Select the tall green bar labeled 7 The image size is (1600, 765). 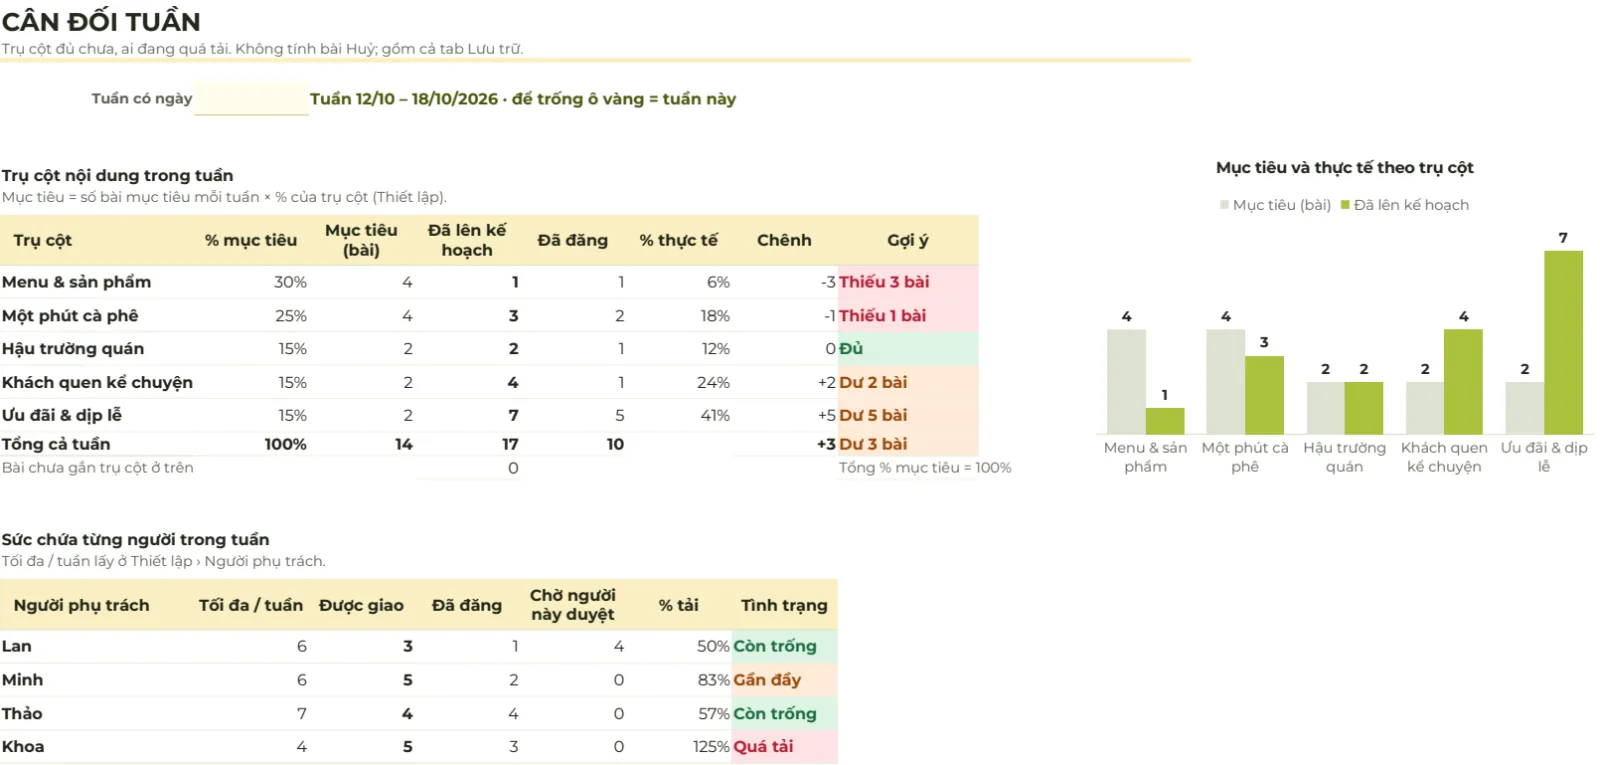[1563, 342]
